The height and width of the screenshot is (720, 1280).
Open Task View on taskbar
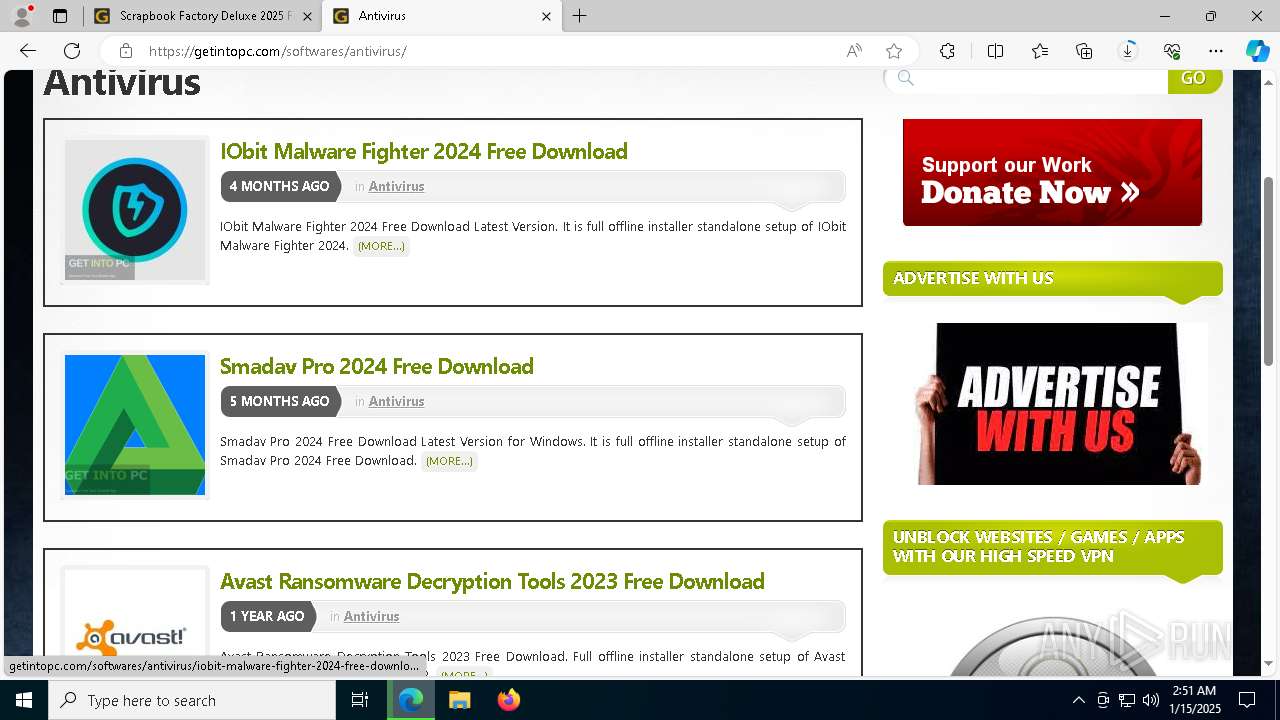360,700
